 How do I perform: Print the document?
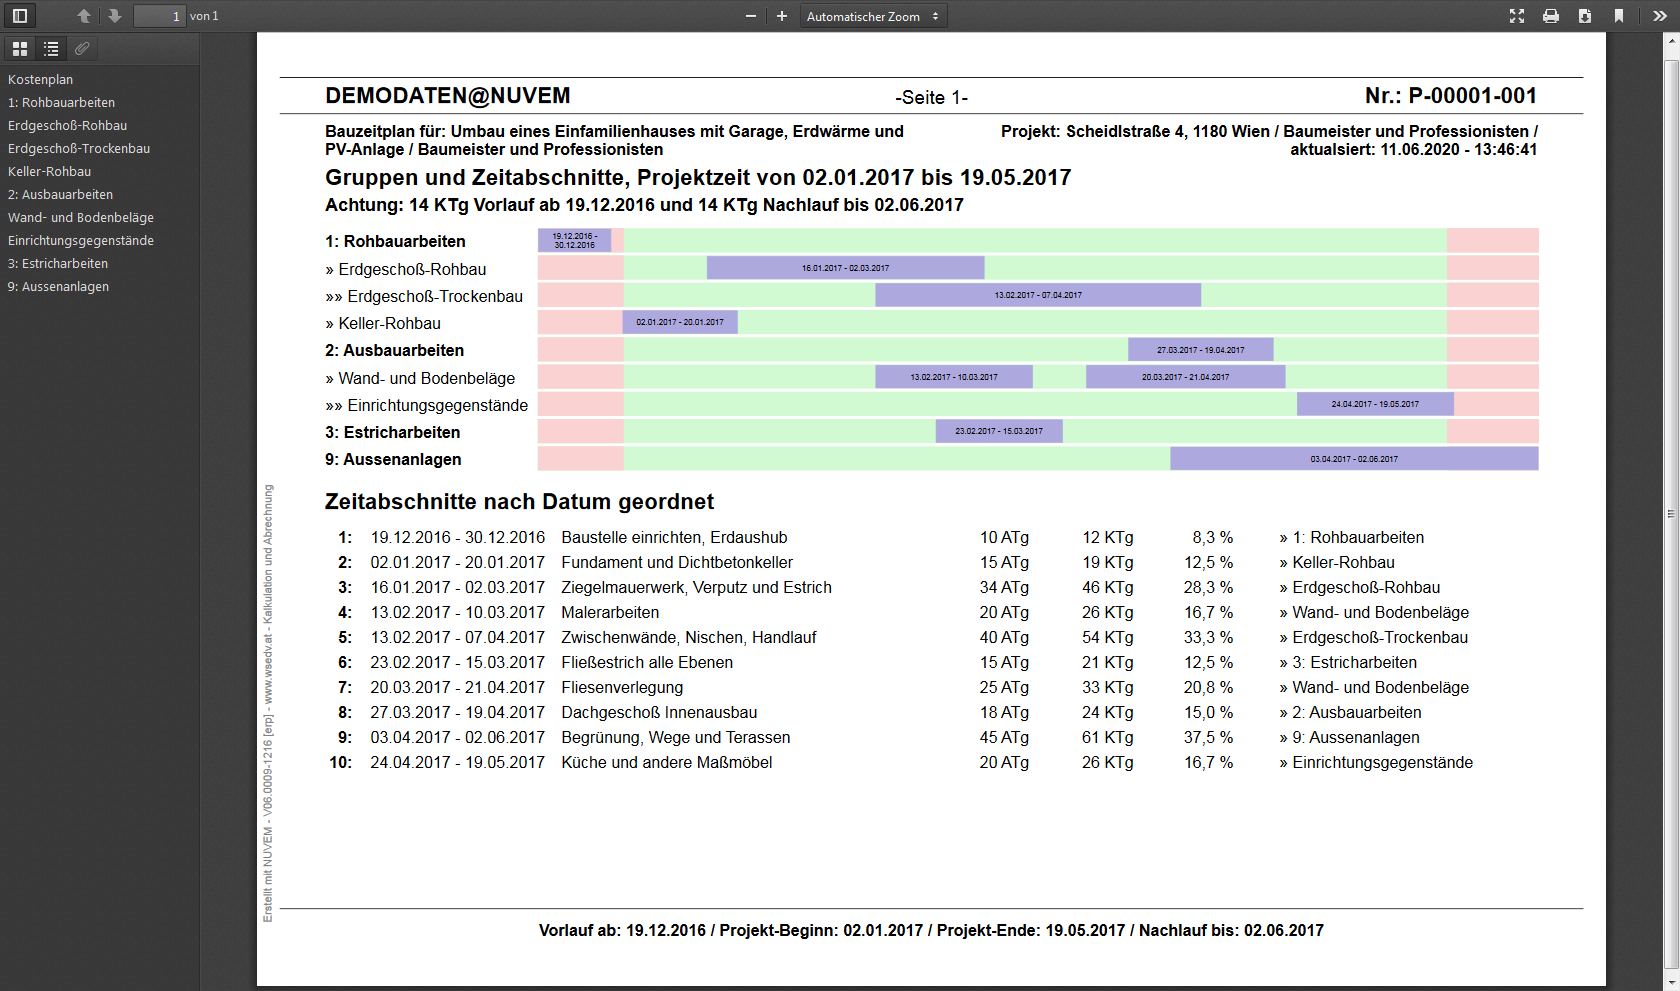[1551, 16]
